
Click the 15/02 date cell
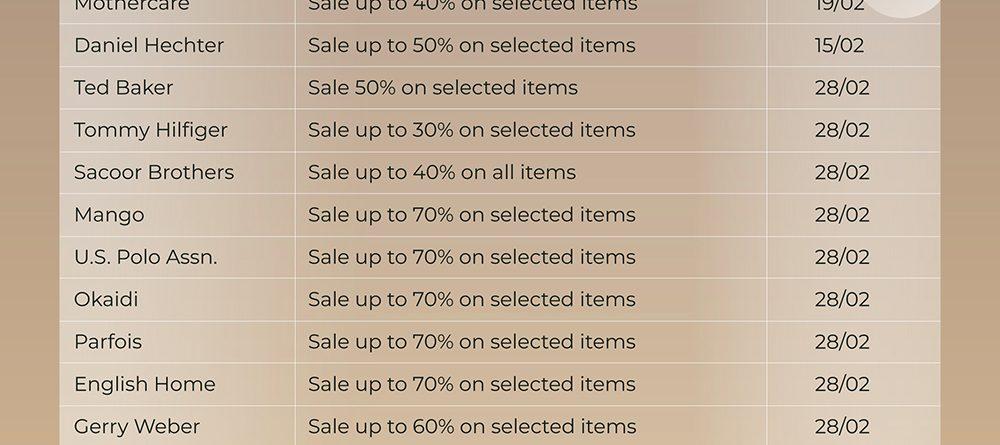tap(839, 45)
